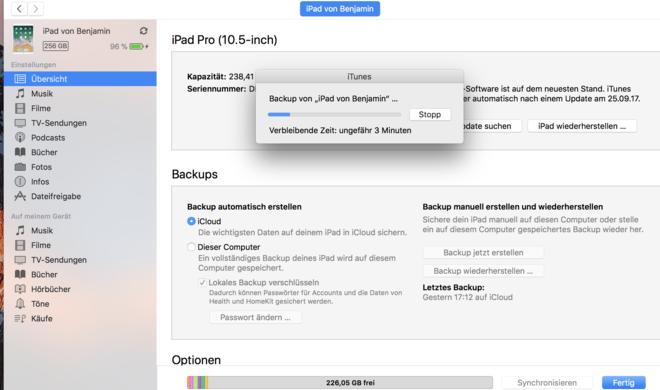This screenshot has width=660, height=390.
Task: Open the Fotos settings label
Action: point(41,167)
